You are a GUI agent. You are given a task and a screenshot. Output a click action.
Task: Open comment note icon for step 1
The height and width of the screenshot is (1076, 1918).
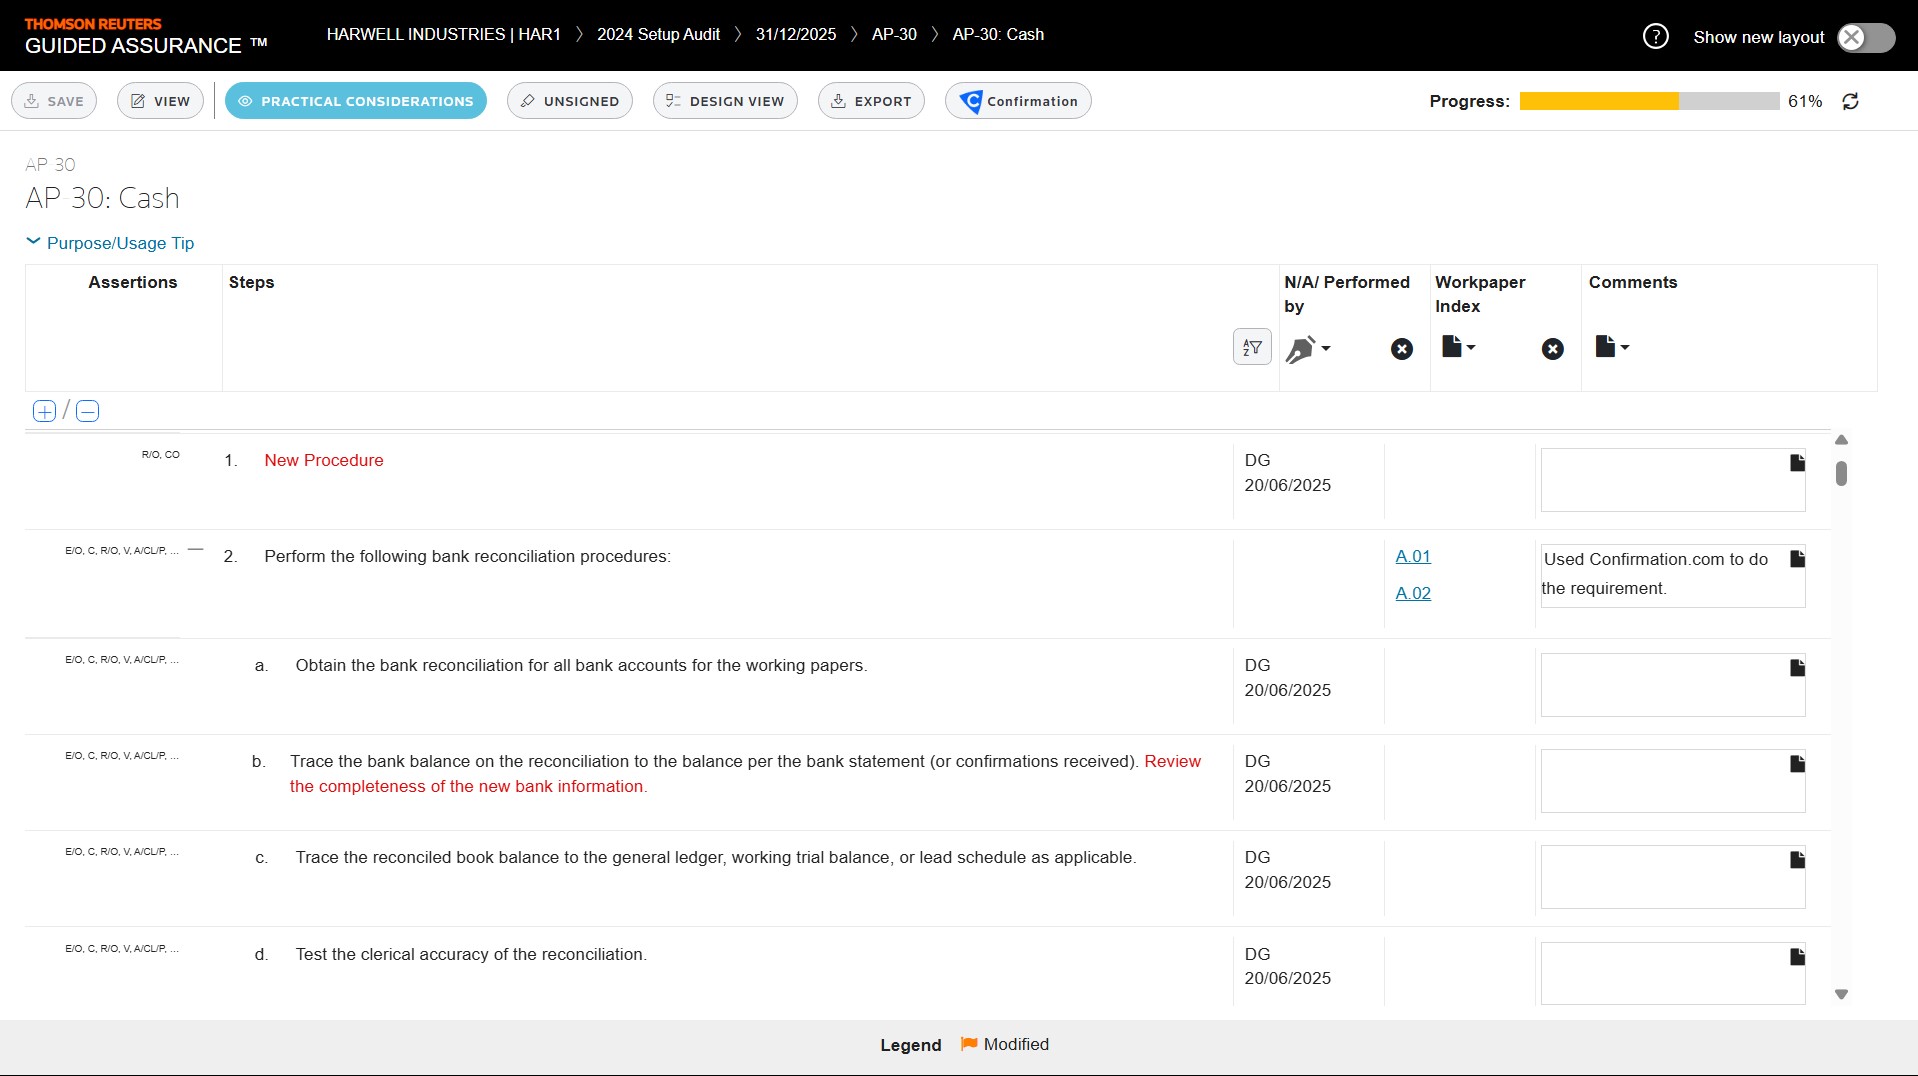(x=1797, y=463)
